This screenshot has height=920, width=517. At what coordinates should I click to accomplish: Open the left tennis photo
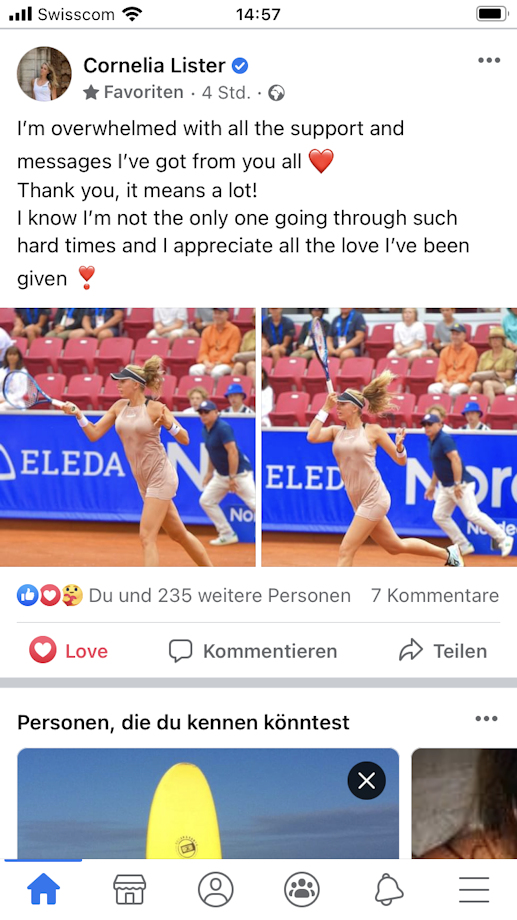(x=127, y=437)
